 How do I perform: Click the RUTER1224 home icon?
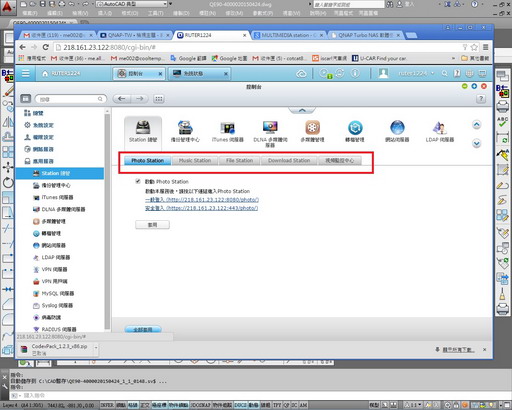(45, 73)
